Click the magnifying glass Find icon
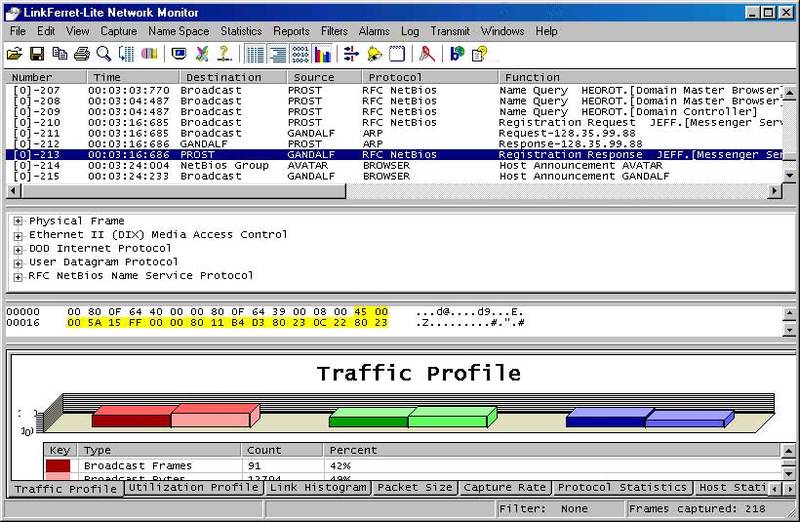The image size is (800, 522). [x=104, y=54]
